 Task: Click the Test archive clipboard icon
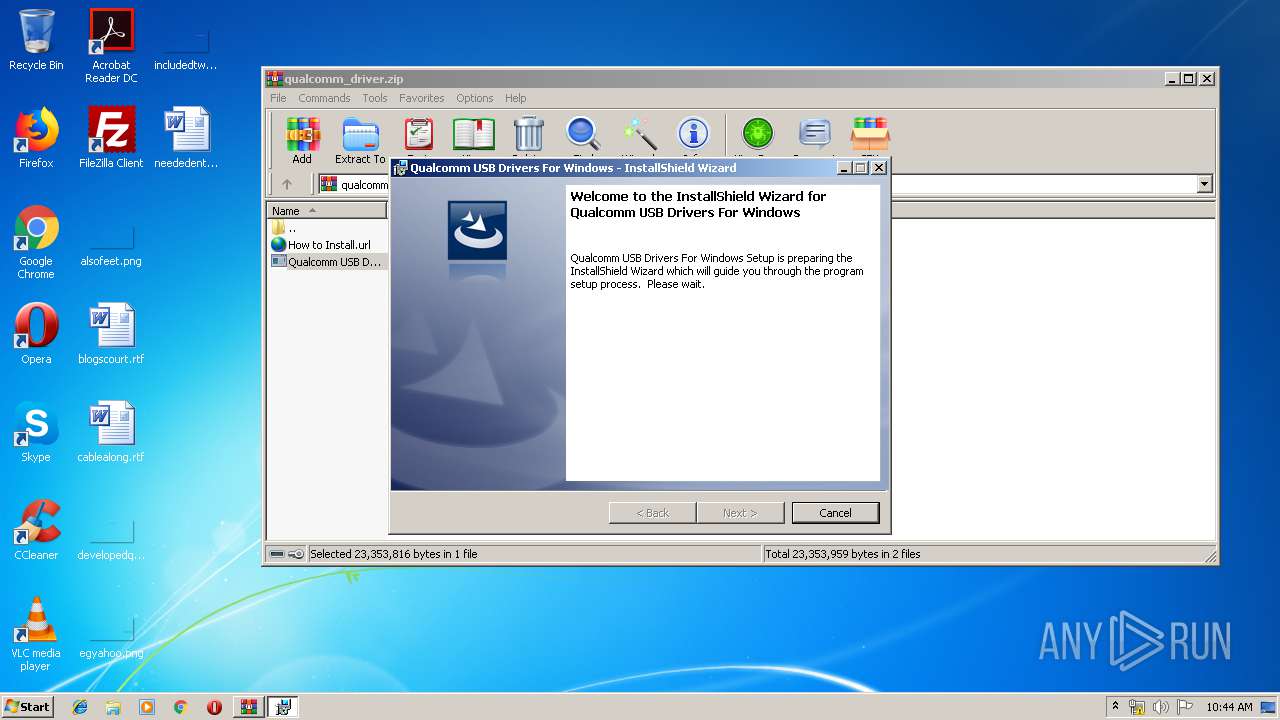418,134
